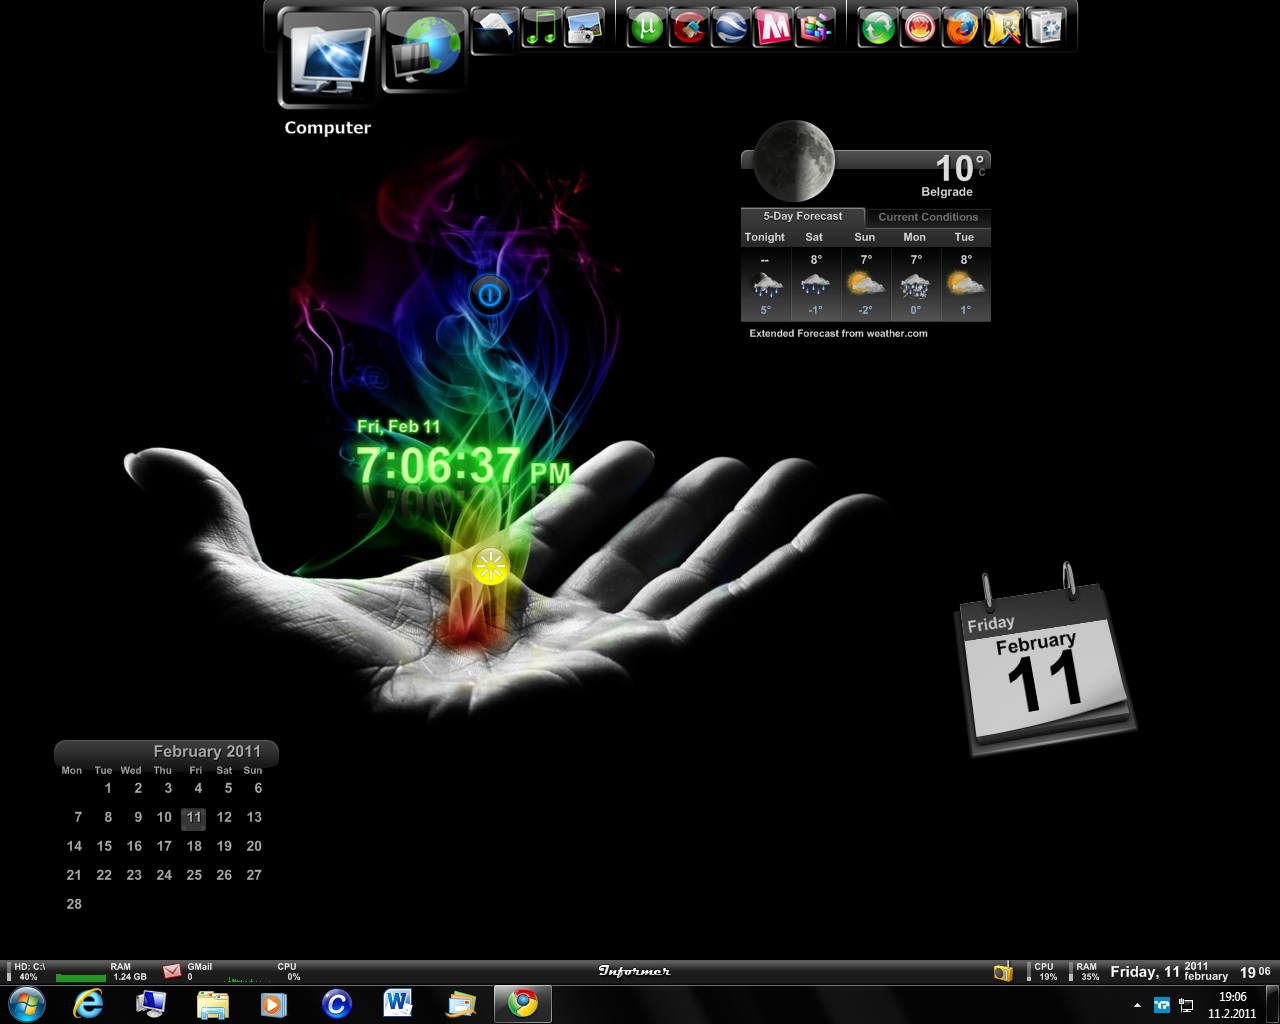Open Windows Start menu
The width and height of the screenshot is (1280, 1024).
(26, 1004)
